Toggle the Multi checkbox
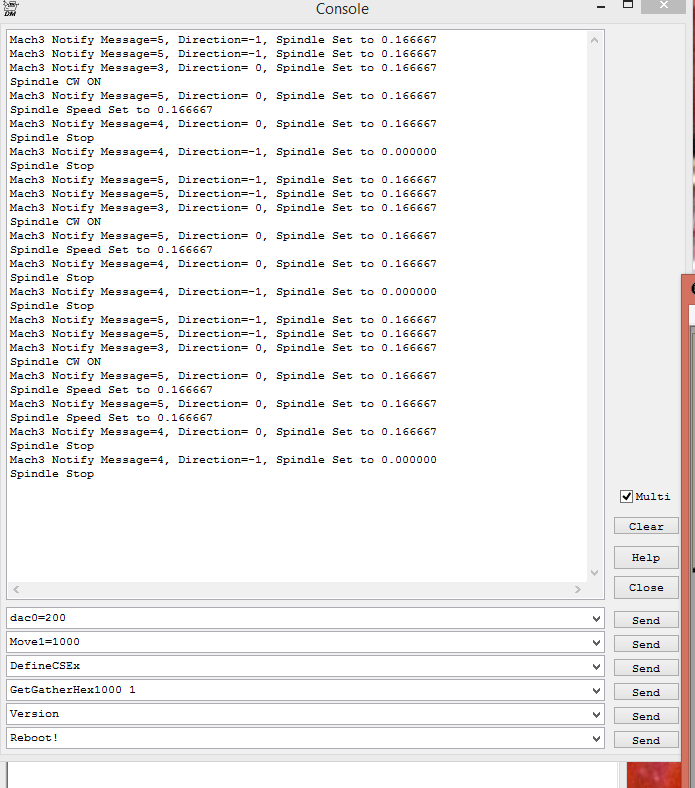 tap(627, 496)
